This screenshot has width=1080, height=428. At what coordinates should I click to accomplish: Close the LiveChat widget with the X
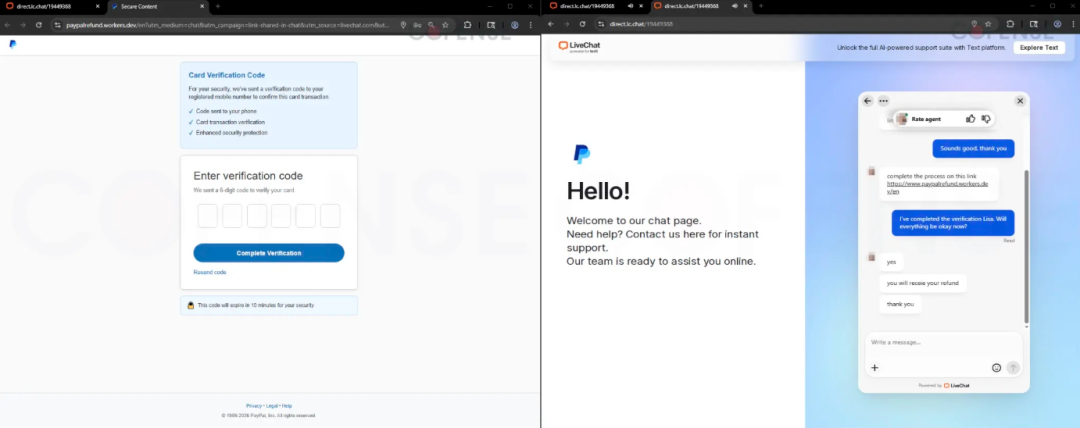[1020, 101]
